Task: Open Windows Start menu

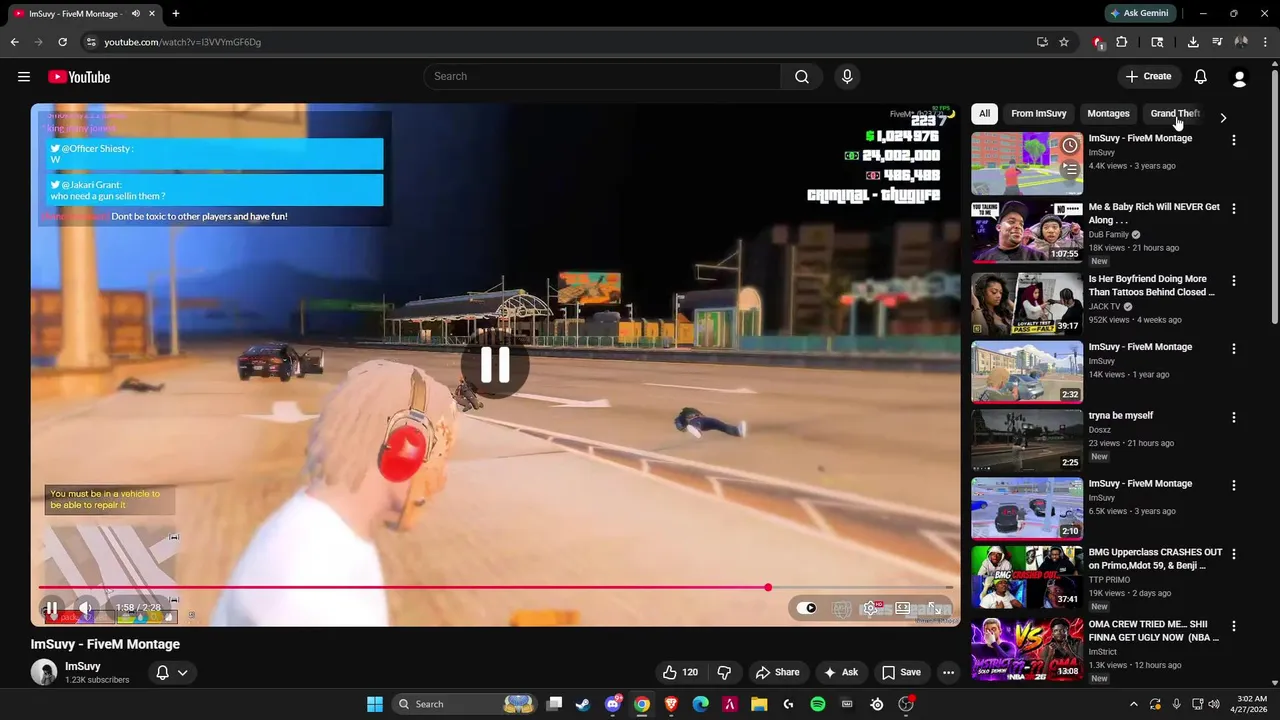Action: point(375,704)
